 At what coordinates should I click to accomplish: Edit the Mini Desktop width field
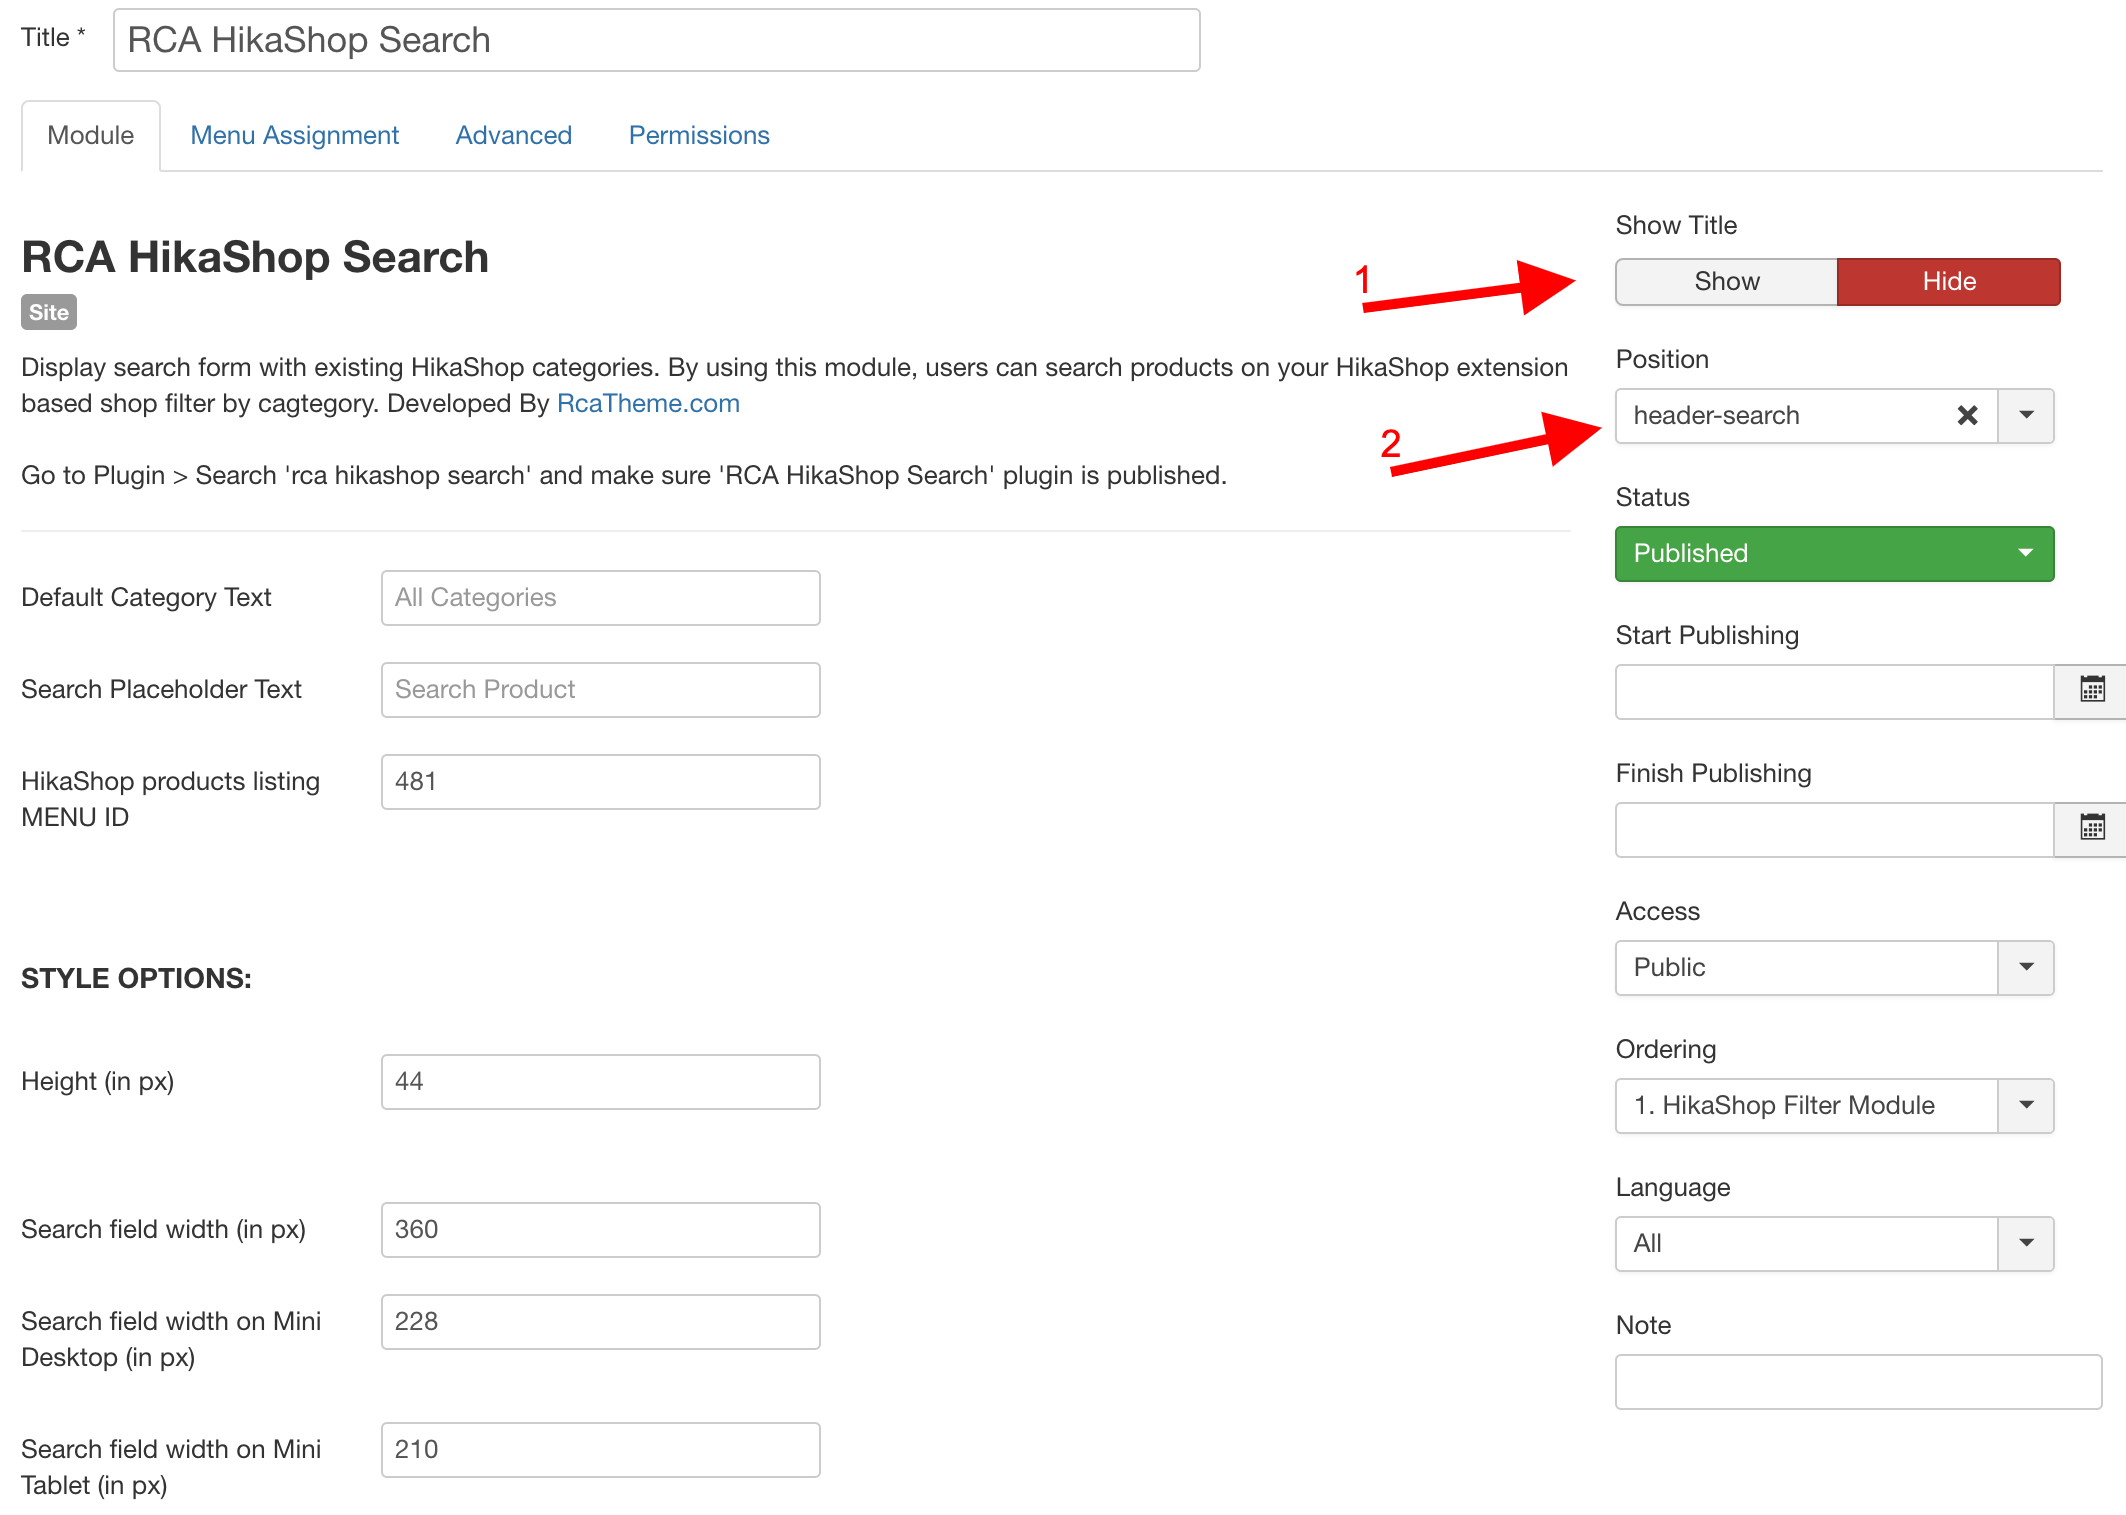pyautogui.click(x=600, y=1322)
